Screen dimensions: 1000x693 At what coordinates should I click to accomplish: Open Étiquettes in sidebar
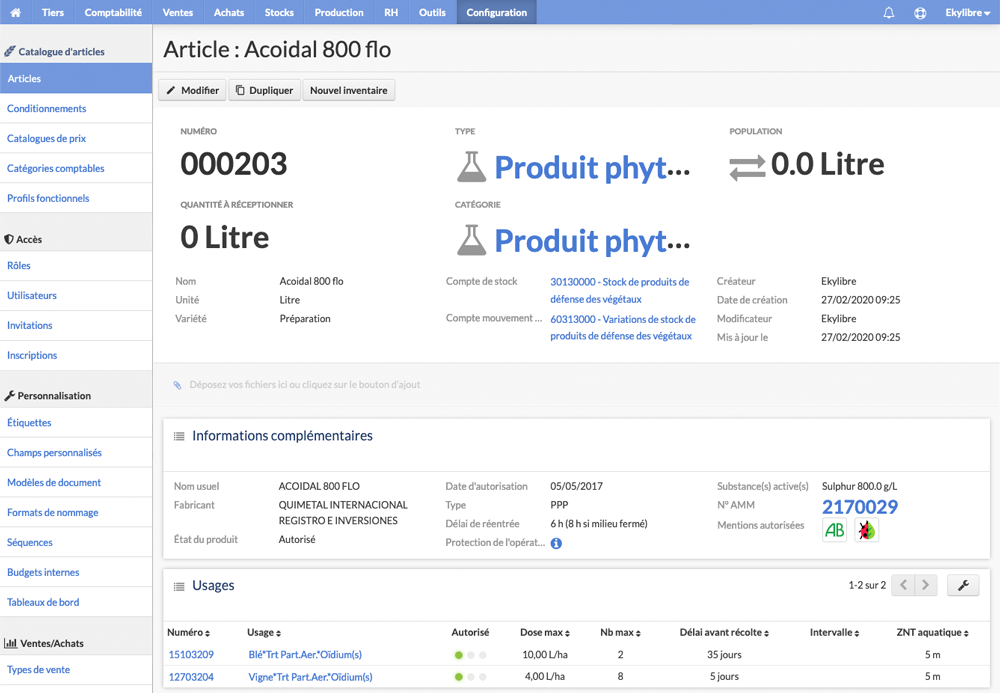76,423
